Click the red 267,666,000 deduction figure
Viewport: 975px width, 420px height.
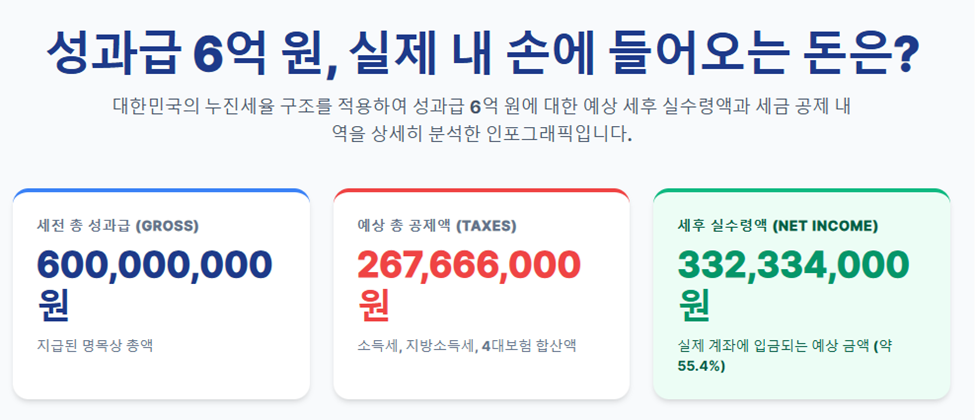pyautogui.click(x=469, y=265)
